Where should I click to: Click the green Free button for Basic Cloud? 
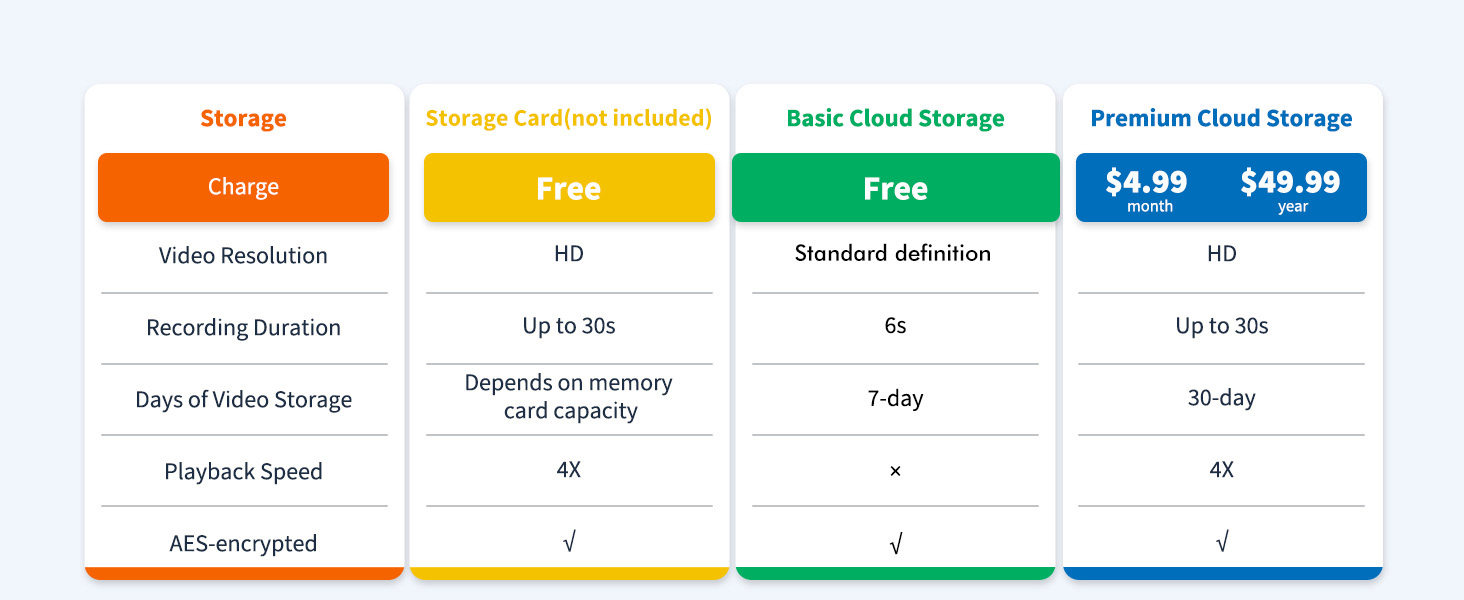tap(895, 188)
